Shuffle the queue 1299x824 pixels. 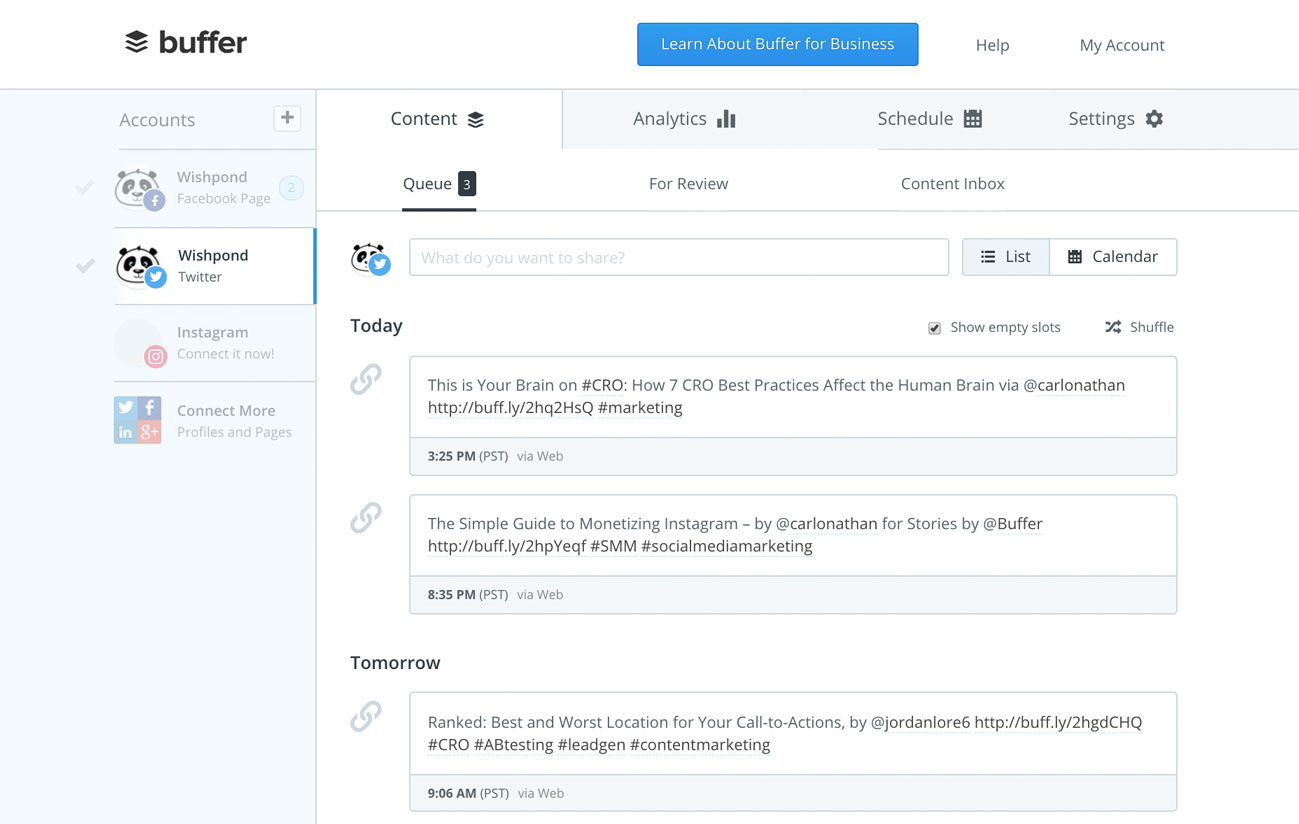(1139, 327)
